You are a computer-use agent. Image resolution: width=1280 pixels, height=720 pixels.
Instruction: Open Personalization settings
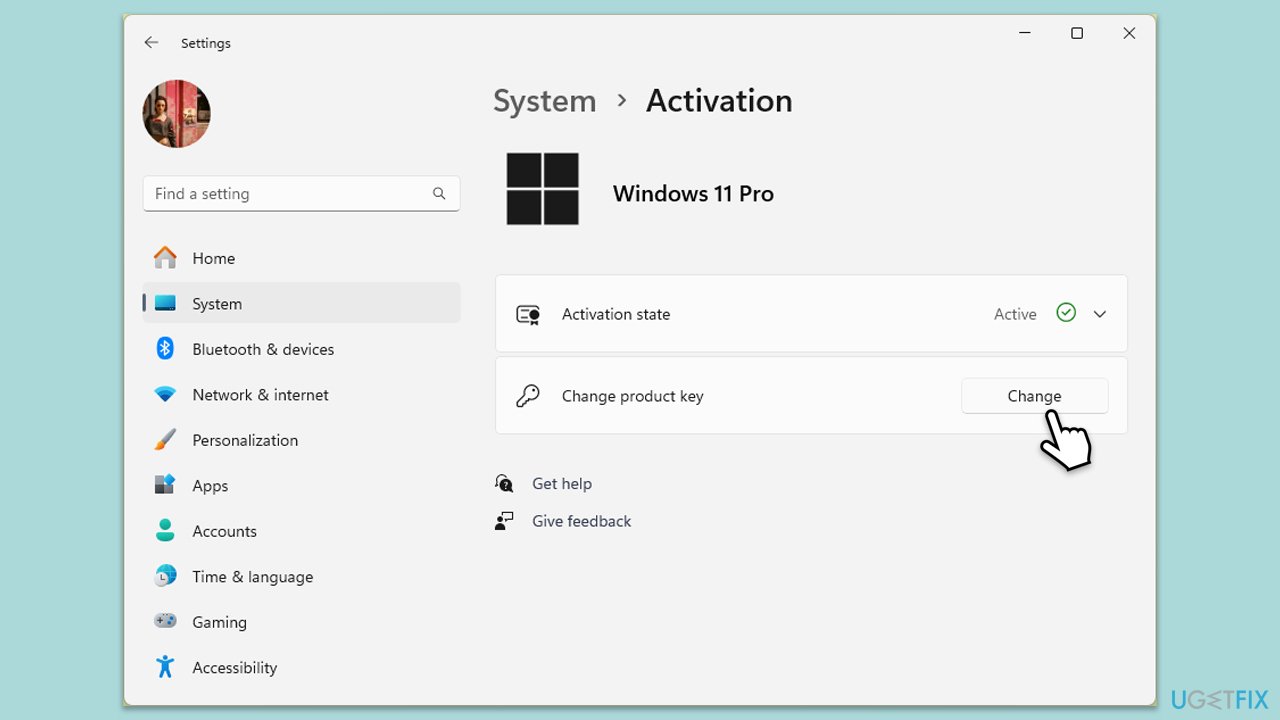point(301,440)
